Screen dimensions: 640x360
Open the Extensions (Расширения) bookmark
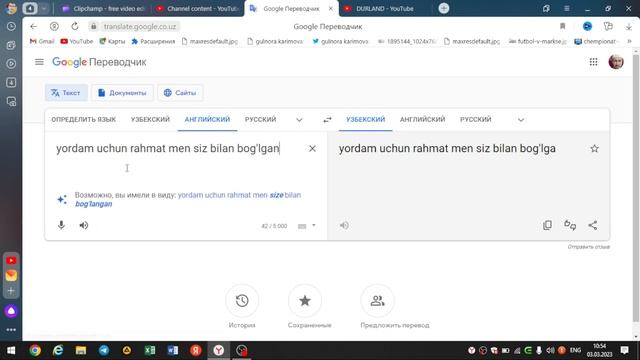click(153, 41)
